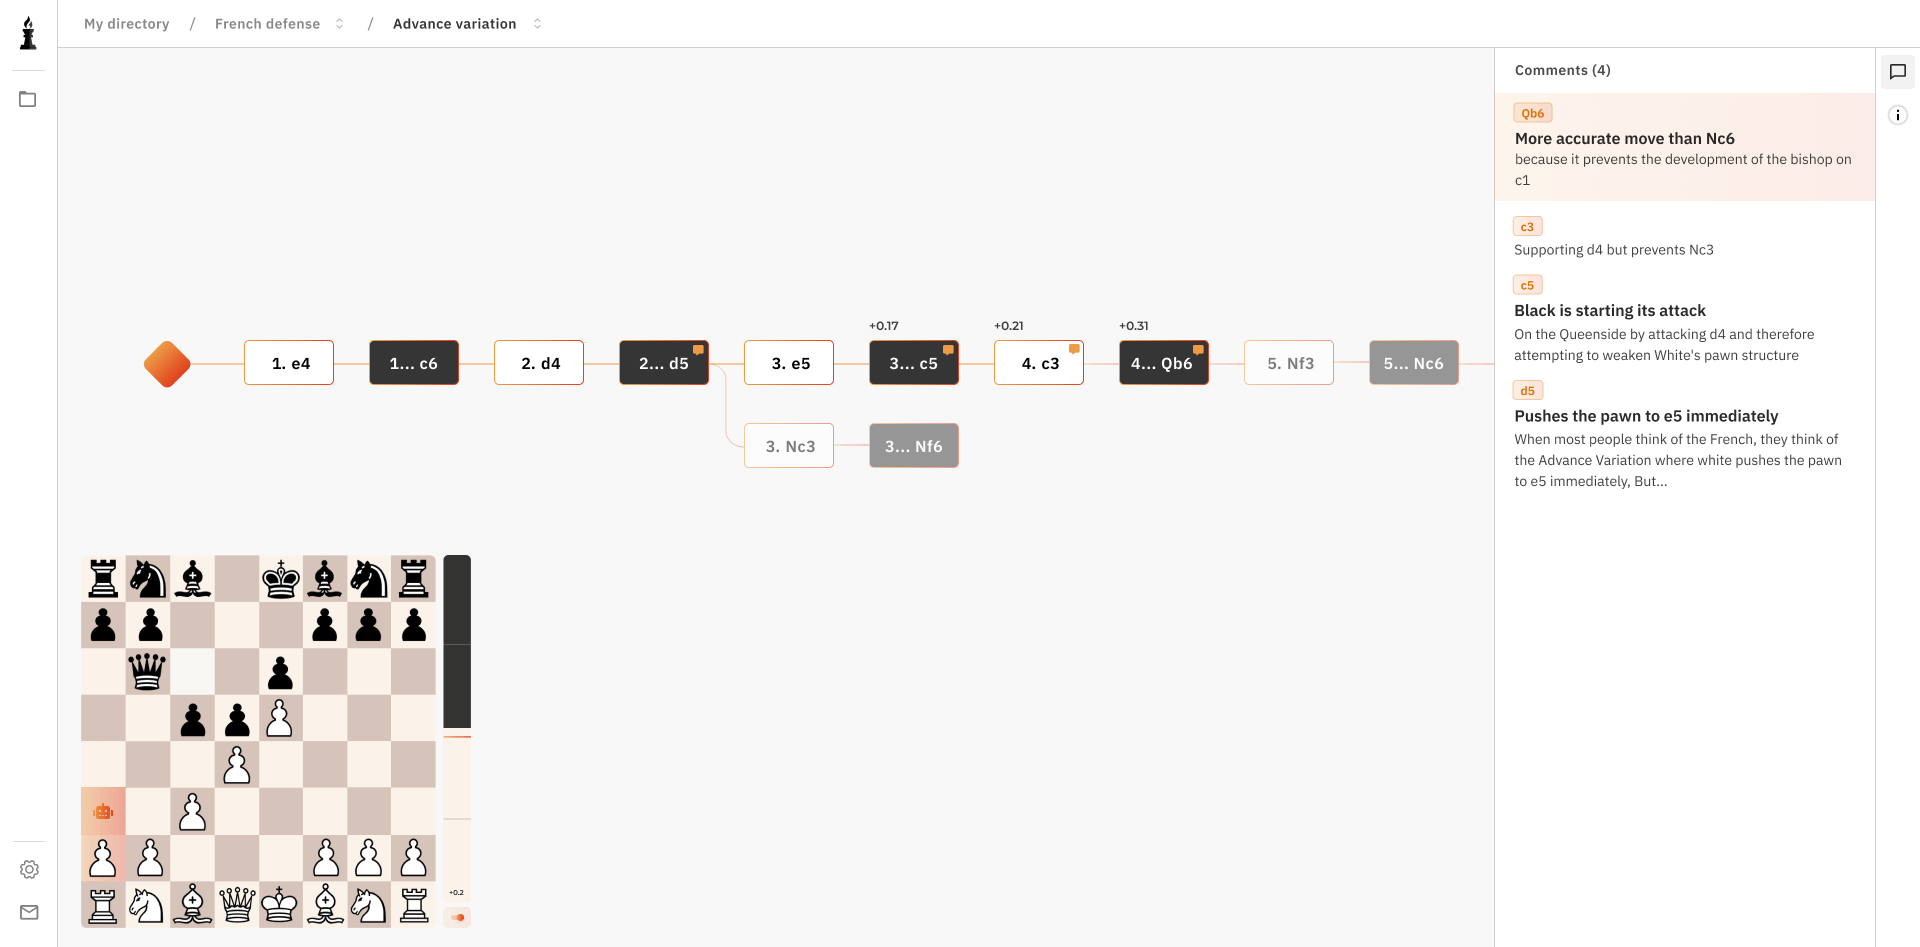Click the Comments (4) header
1920x947 pixels.
1562,70
